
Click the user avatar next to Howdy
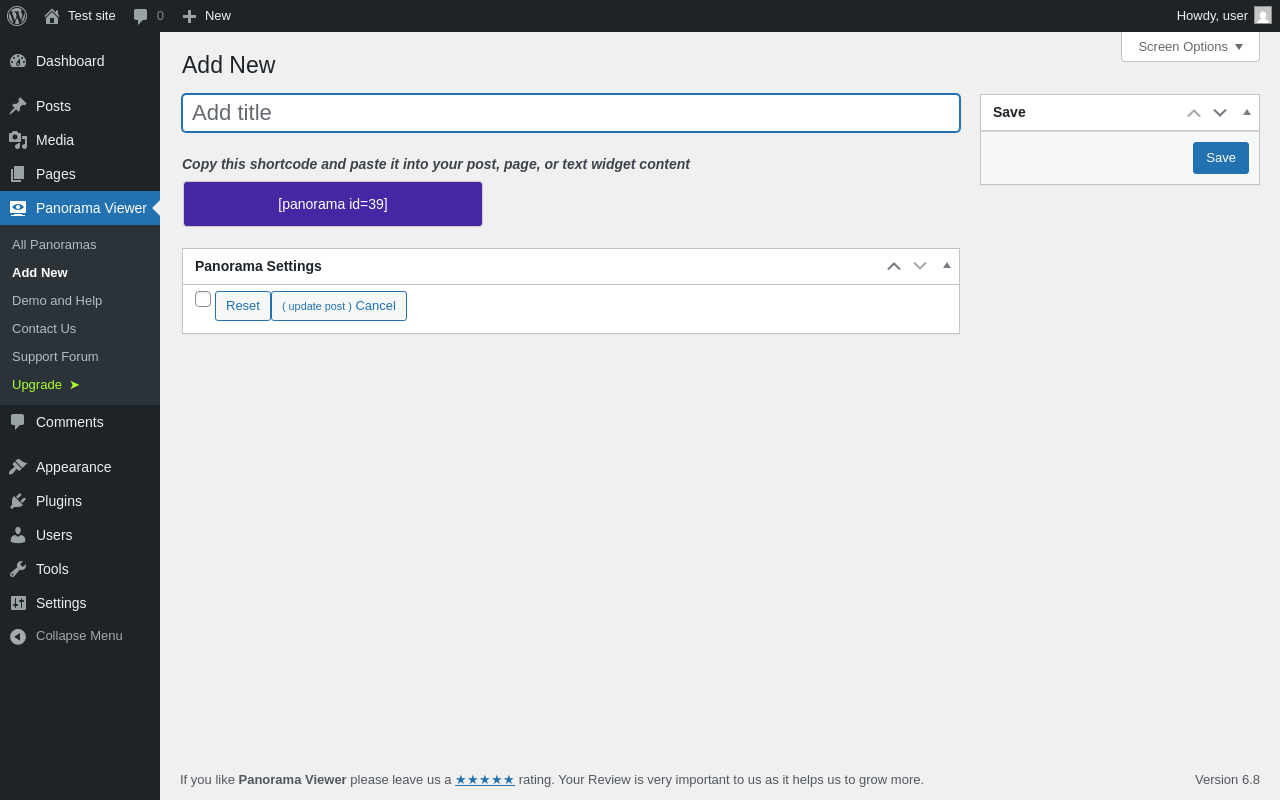click(x=1263, y=15)
